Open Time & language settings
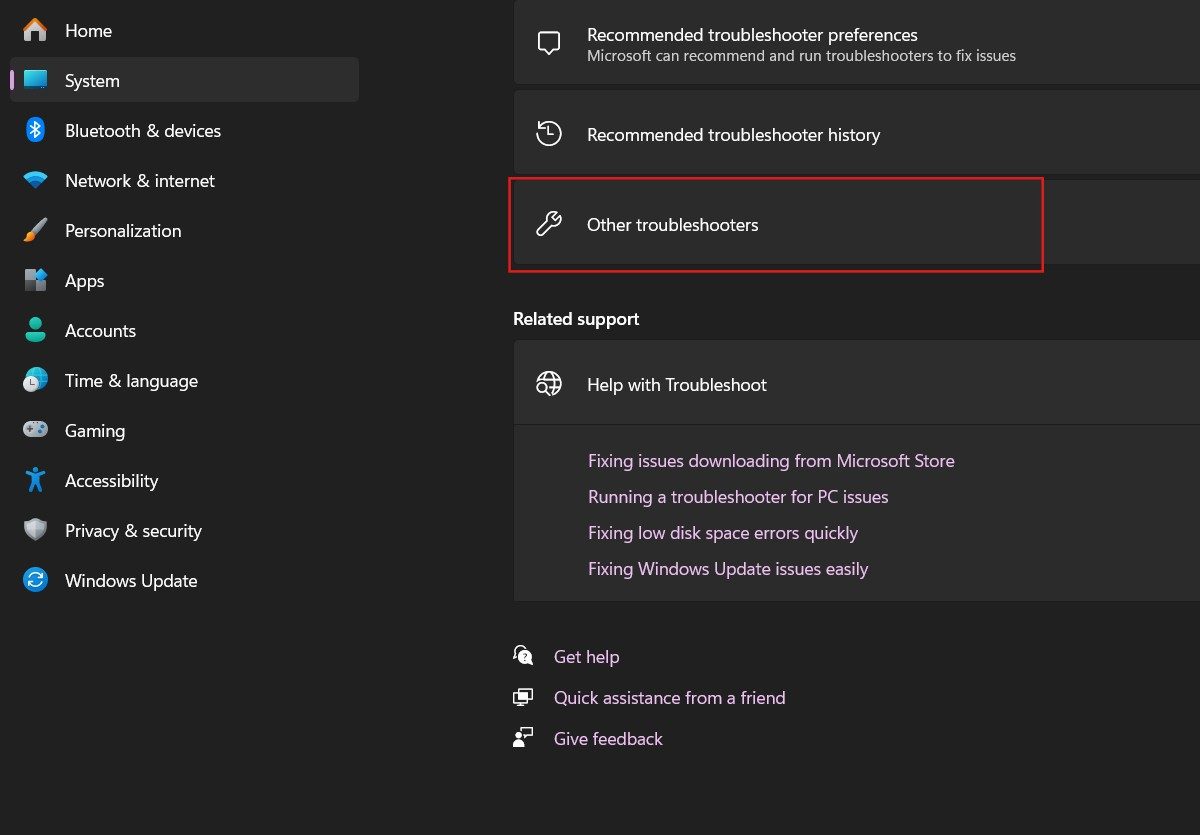 coord(131,381)
